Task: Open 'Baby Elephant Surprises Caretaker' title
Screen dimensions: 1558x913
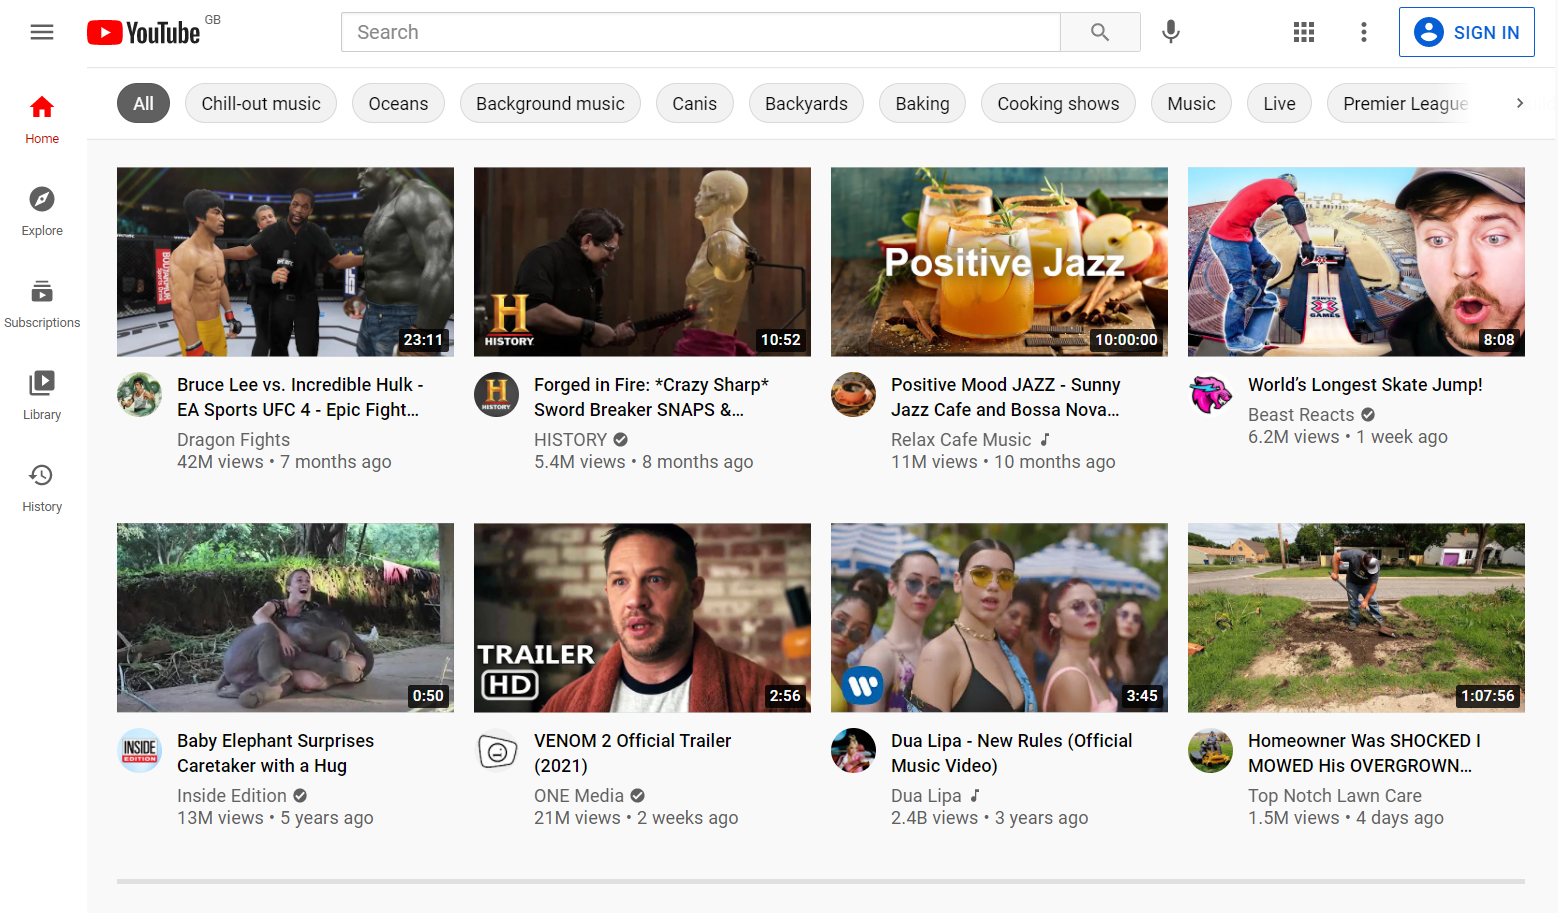Action: click(x=275, y=753)
